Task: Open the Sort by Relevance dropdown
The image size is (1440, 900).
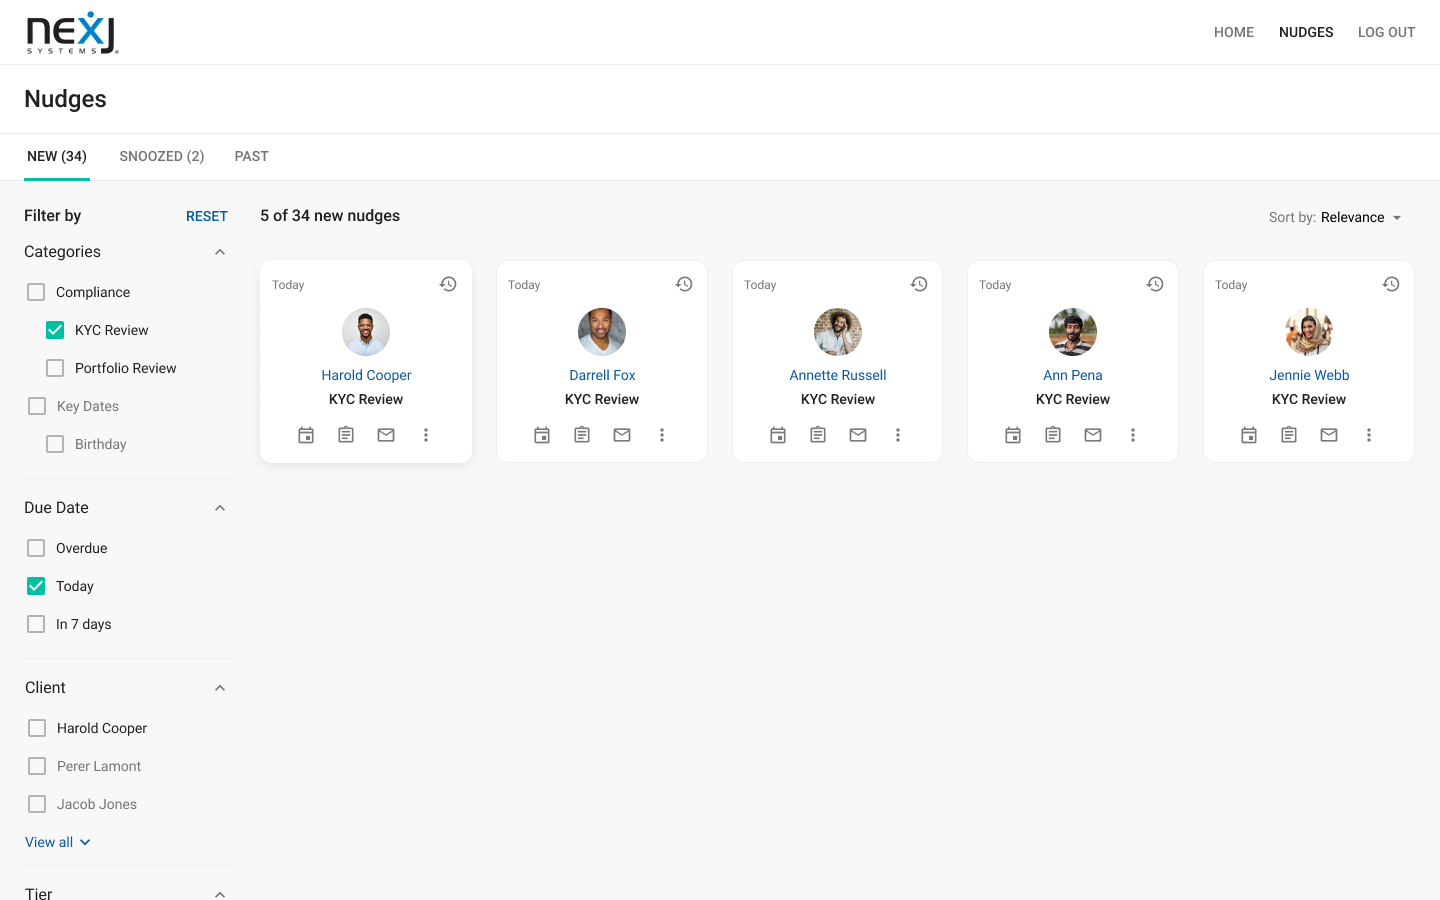Action: 1336,217
